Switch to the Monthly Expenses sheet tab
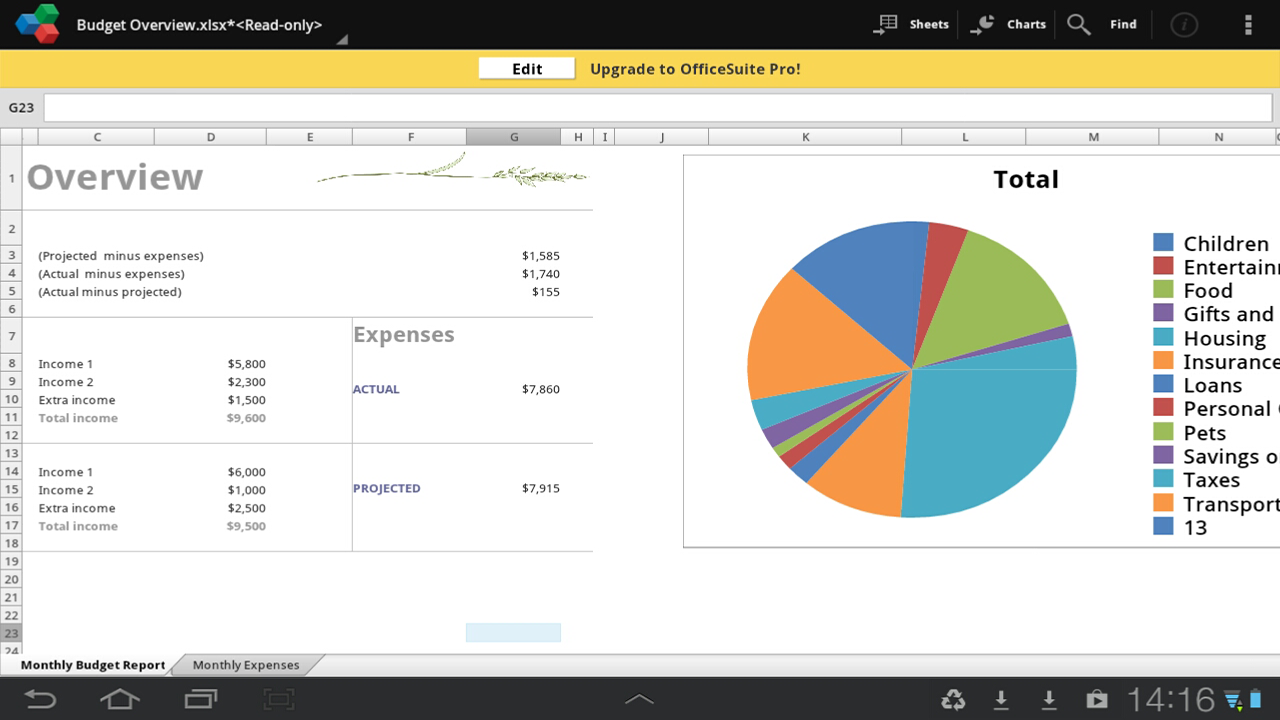This screenshot has height=720, width=1280. tap(246, 665)
